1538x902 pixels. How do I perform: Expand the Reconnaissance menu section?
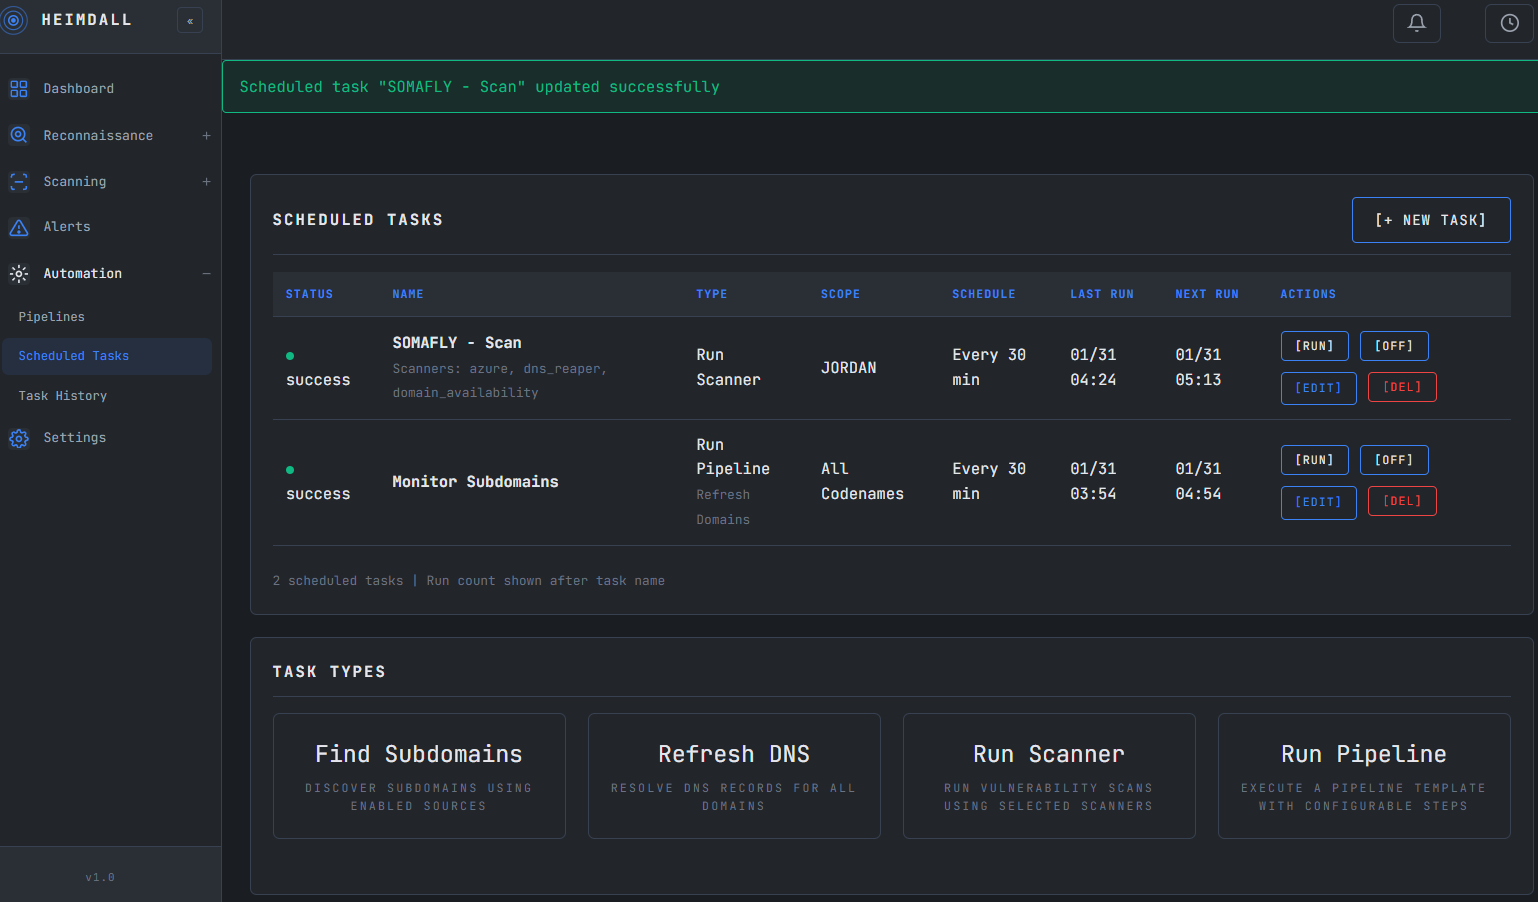206,135
